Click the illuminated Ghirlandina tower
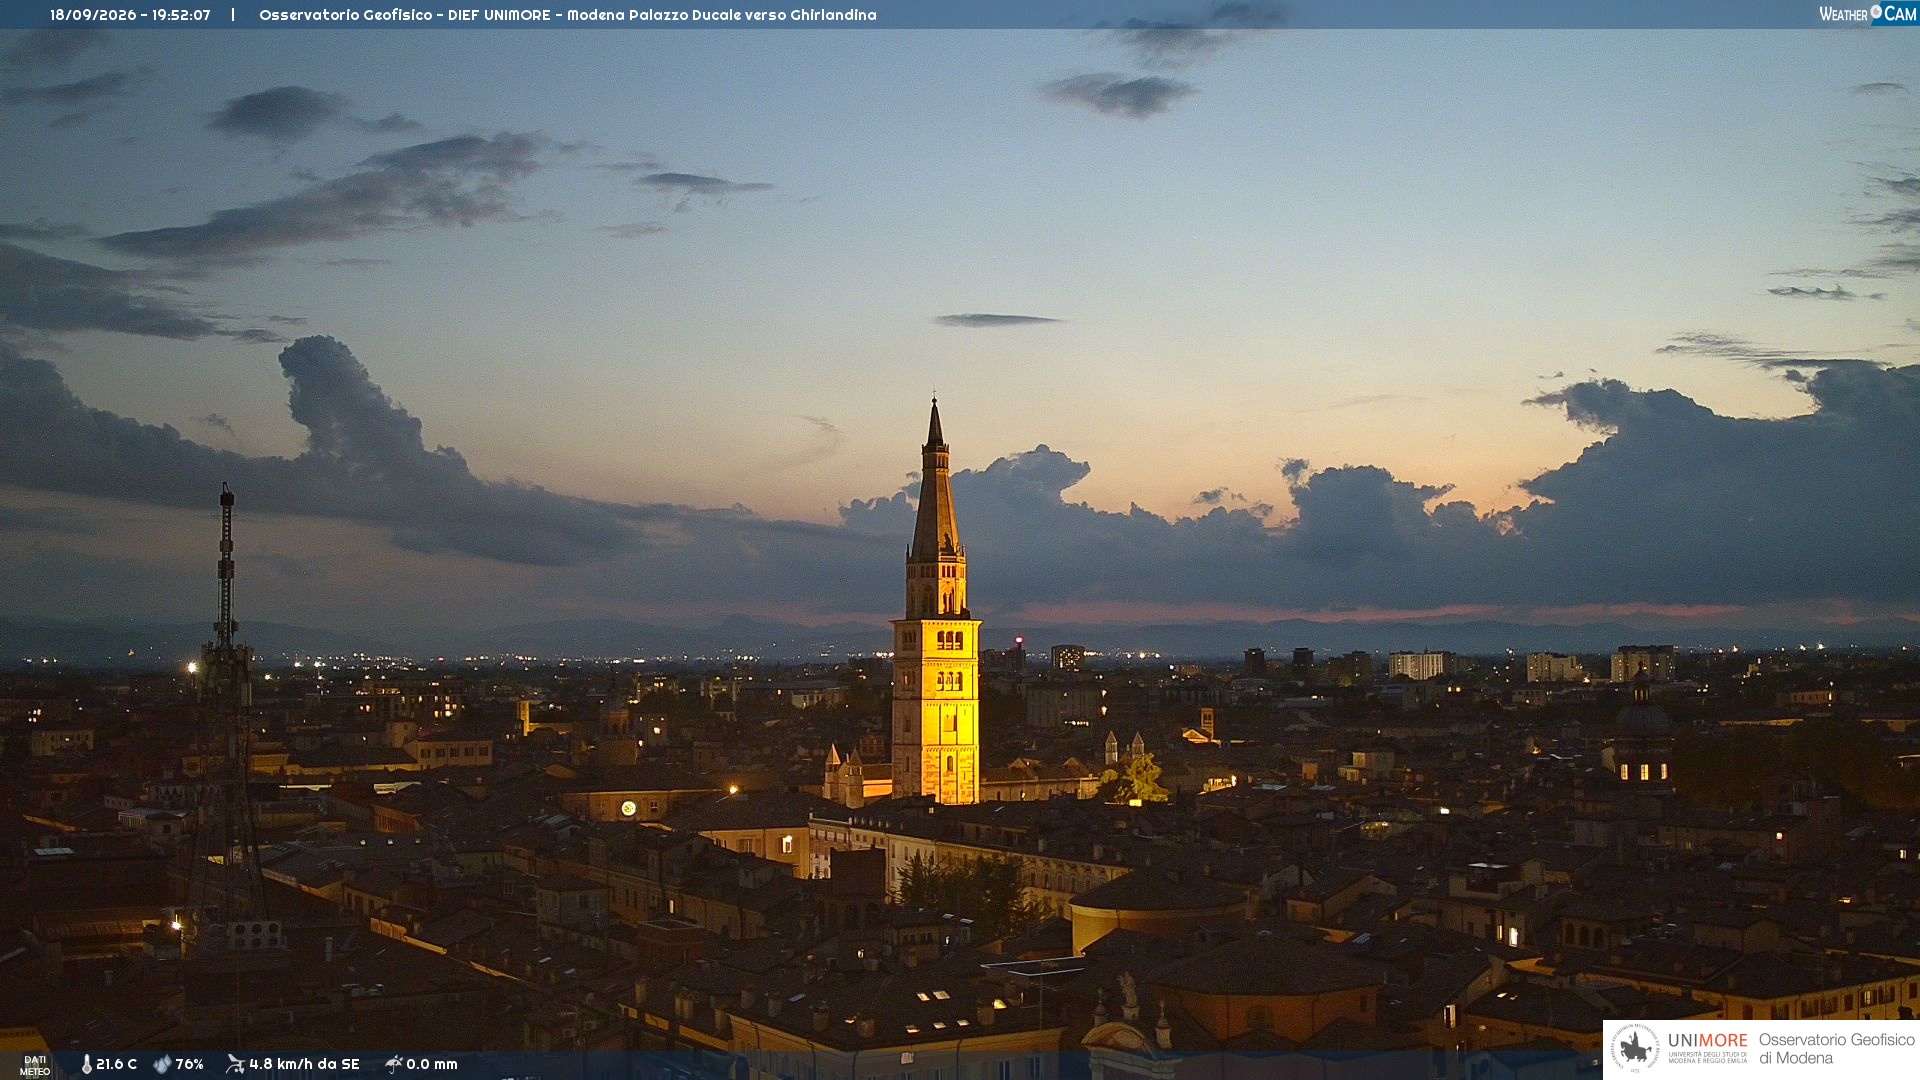The height and width of the screenshot is (1080, 1920). 936,610
